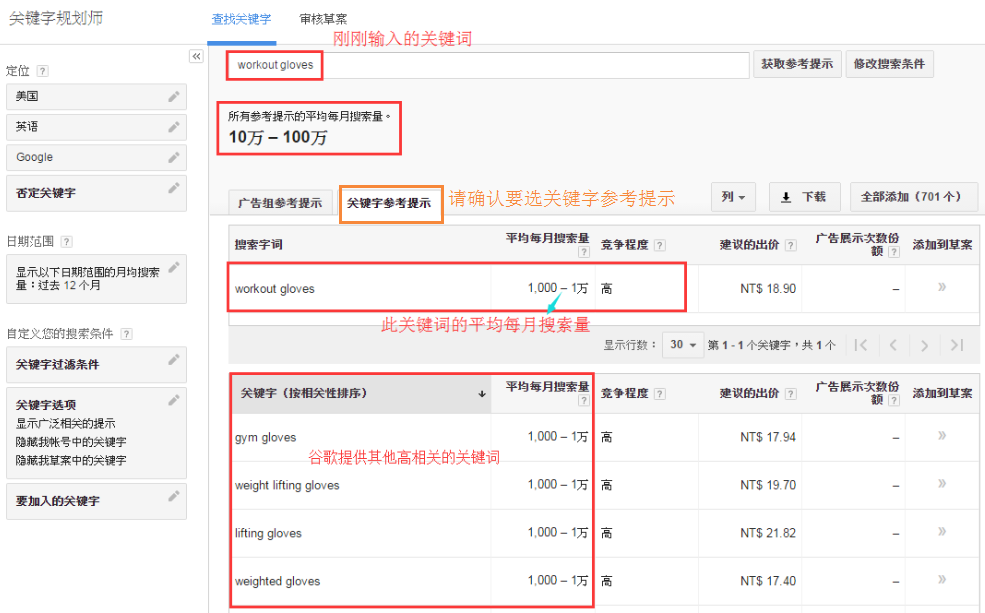Open 要加入的关键字 setting box
The width and height of the screenshot is (985, 613).
tap(96, 501)
